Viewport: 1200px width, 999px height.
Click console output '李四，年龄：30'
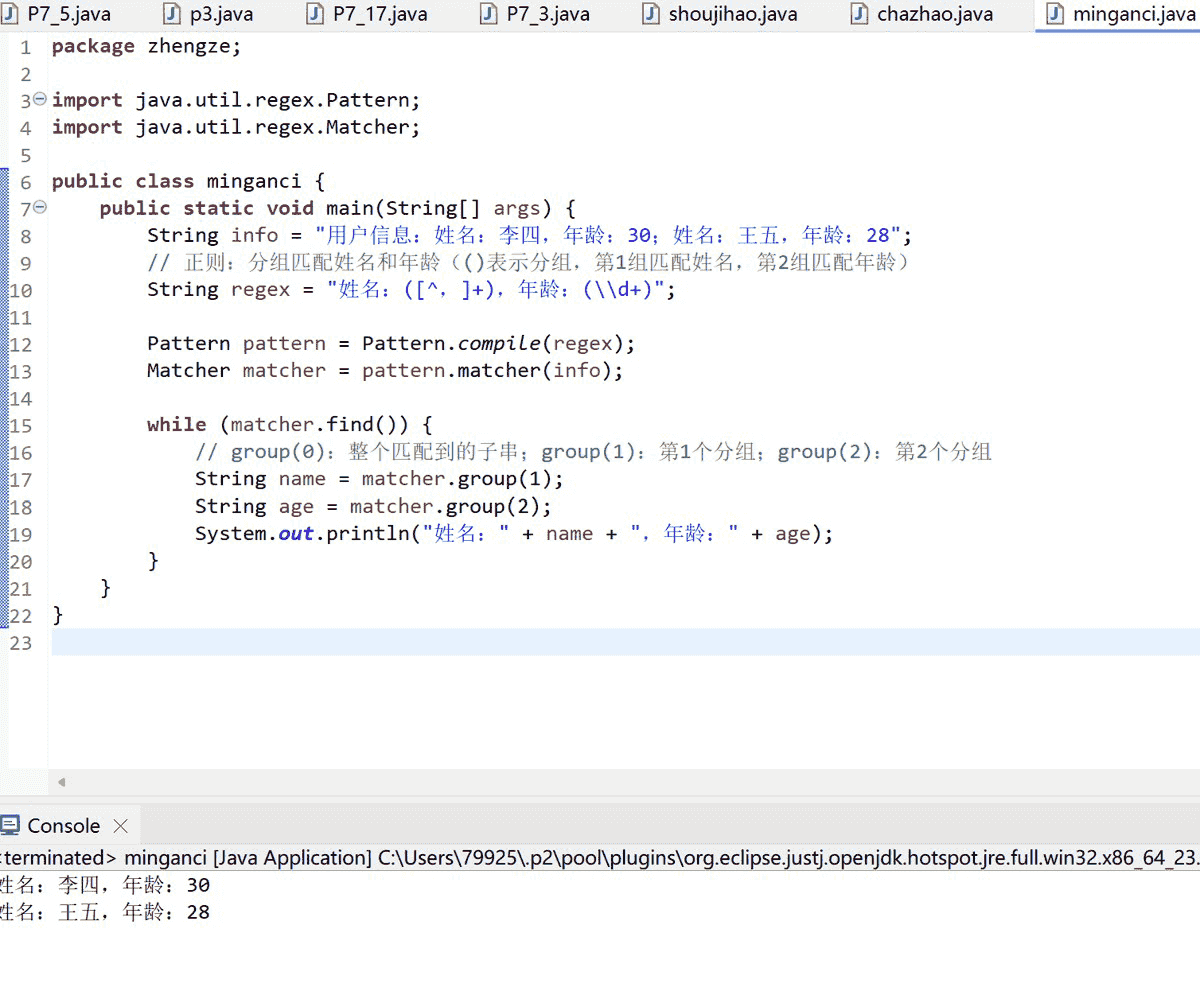pos(134,885)
